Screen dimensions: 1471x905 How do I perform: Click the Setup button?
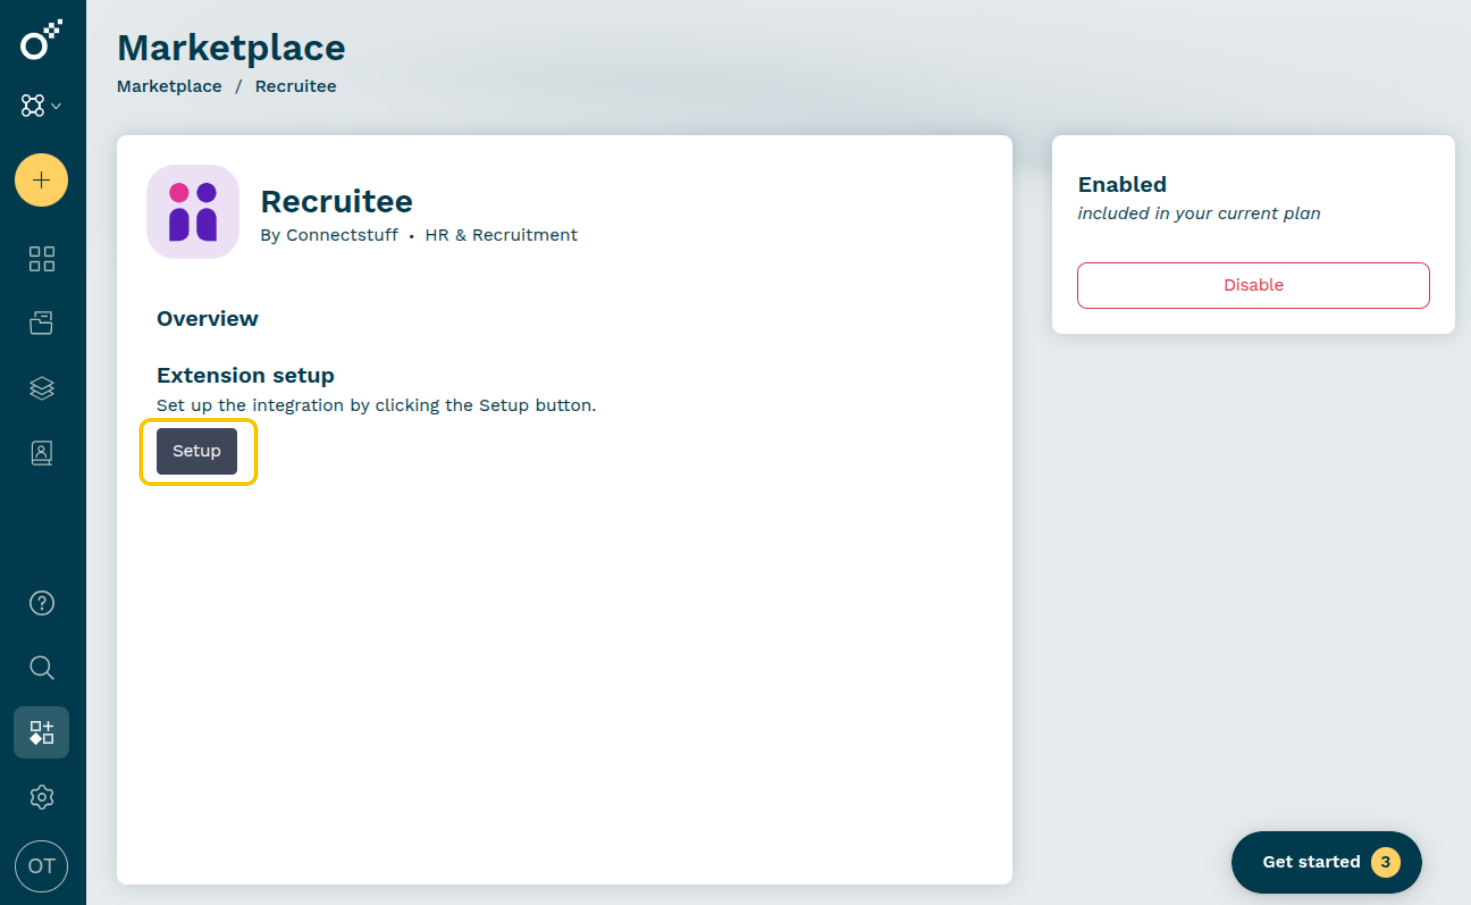[x=197, y=451]
